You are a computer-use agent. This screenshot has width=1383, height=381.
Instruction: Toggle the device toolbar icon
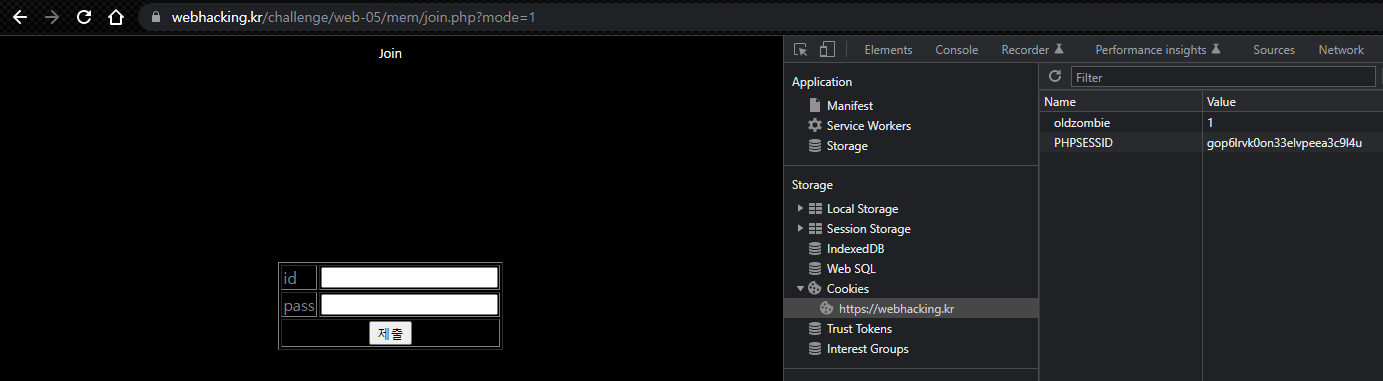coord(827,49)
